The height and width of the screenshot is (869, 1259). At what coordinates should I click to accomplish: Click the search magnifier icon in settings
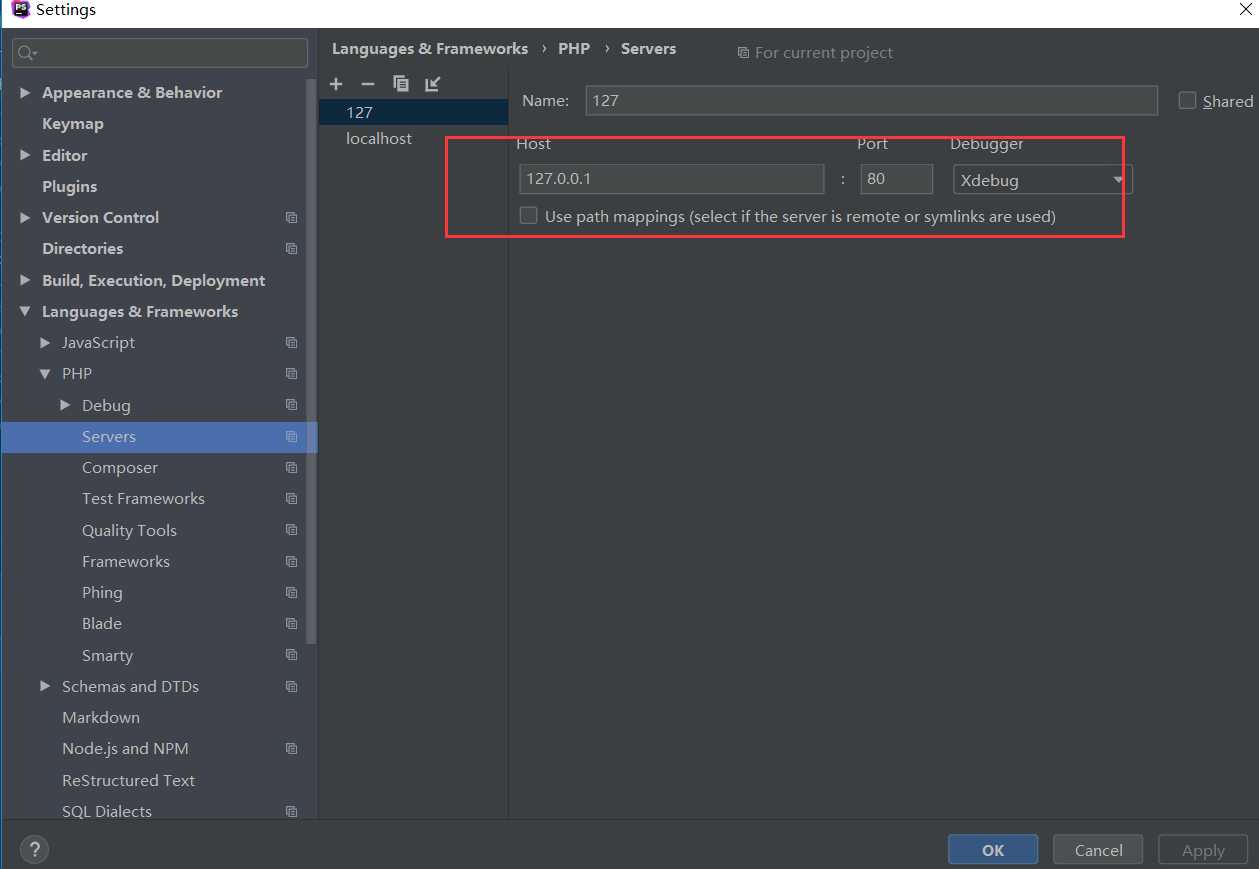[x=27, y=53]
